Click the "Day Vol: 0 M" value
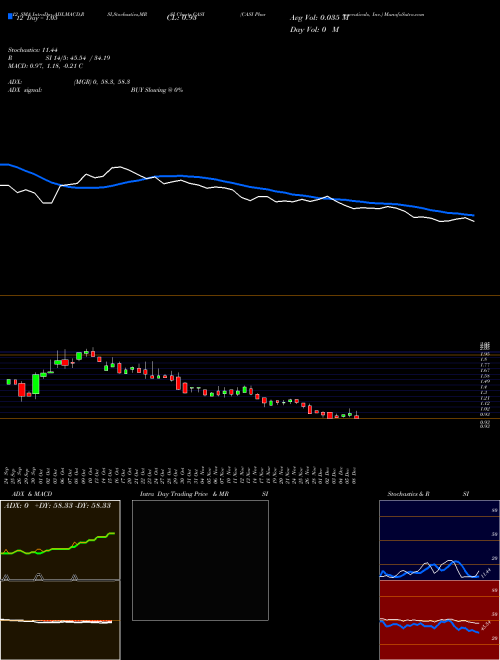Screen dimensions: 500x660 click(314, 30)
